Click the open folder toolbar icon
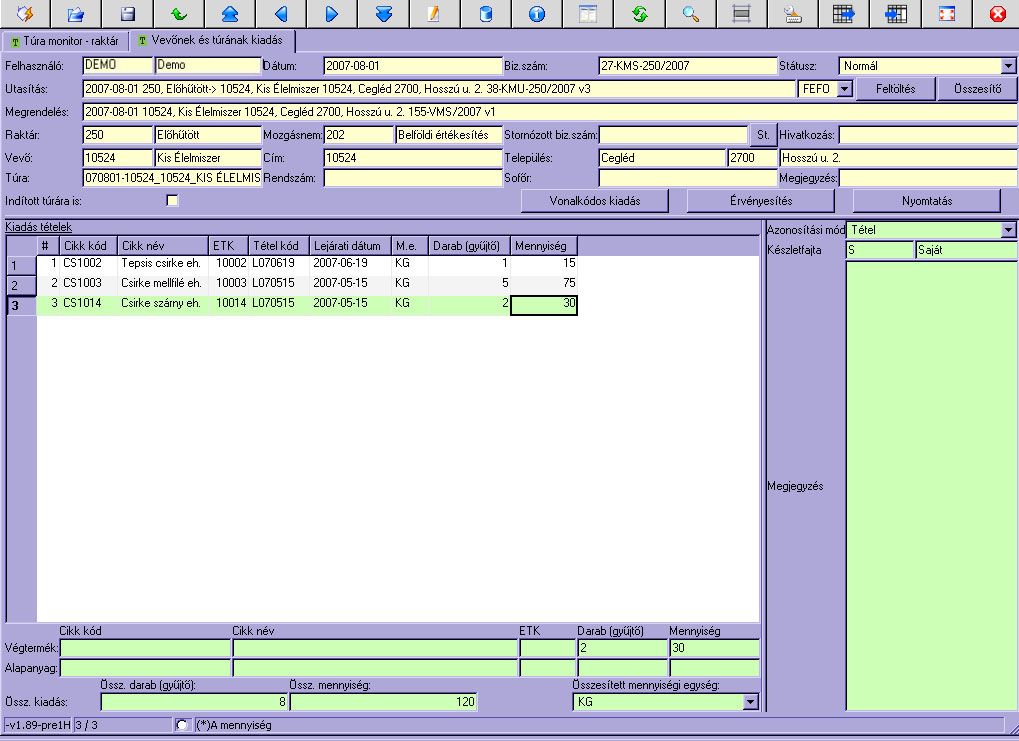The image size is (1019, 741). pos(76,14)
